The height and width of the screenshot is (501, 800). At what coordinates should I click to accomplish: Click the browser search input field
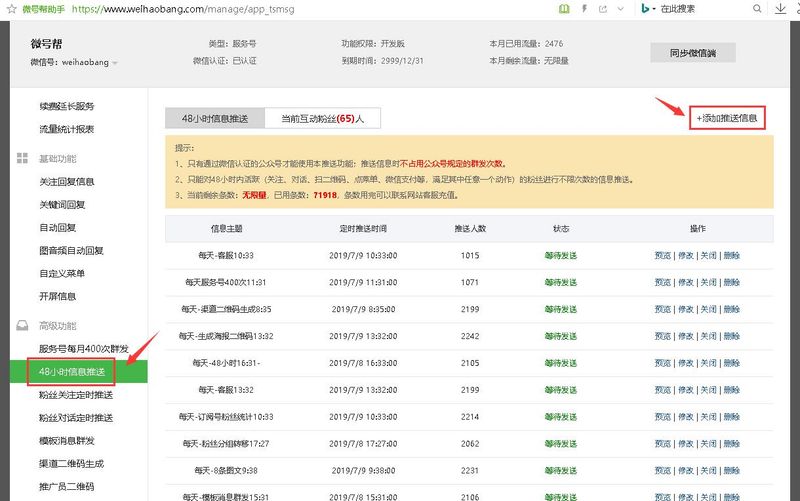click(703, 9)
